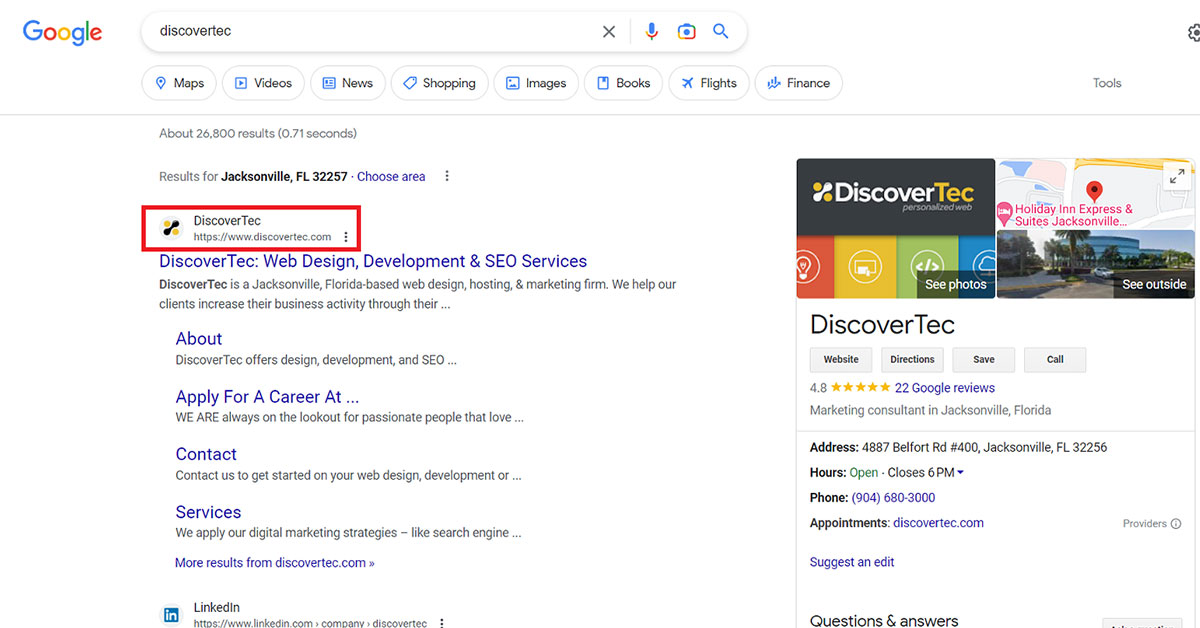Click the About 26,800 results count text
The height and width of the screenshot is (628, 1200).
pyautogui.click(x=258, y=133)
